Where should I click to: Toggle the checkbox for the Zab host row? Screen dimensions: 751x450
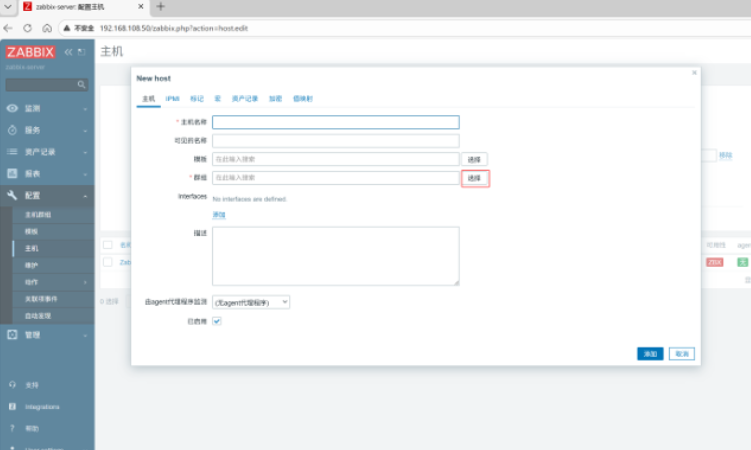click(x=108, y=262)
